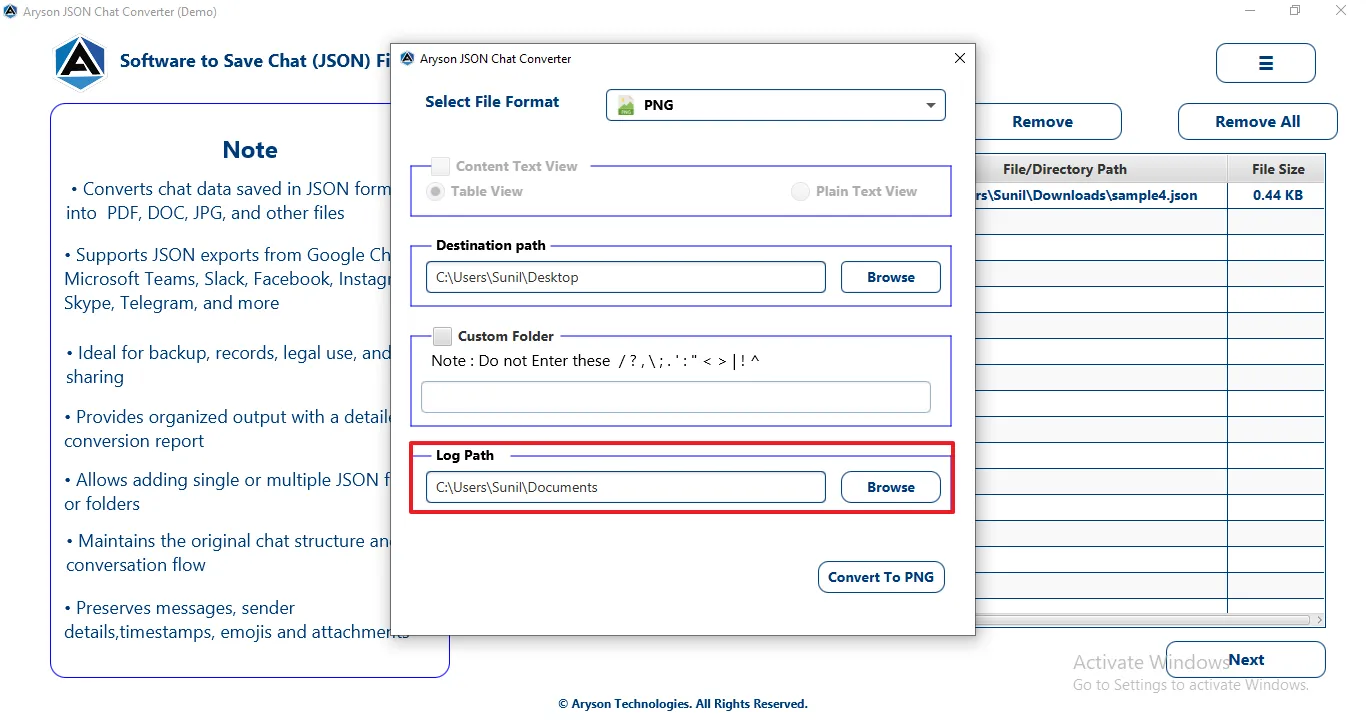Expand the Select File Format dropdown
Screen dimensions: 1366x728
[775, 105]
